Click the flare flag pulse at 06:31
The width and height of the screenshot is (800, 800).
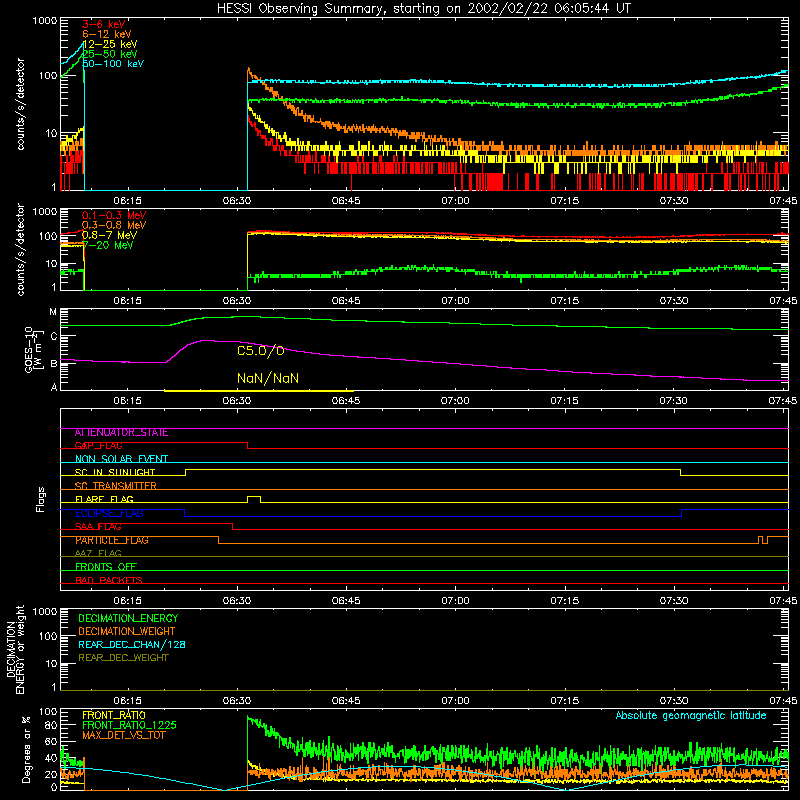tap(254, 498)
